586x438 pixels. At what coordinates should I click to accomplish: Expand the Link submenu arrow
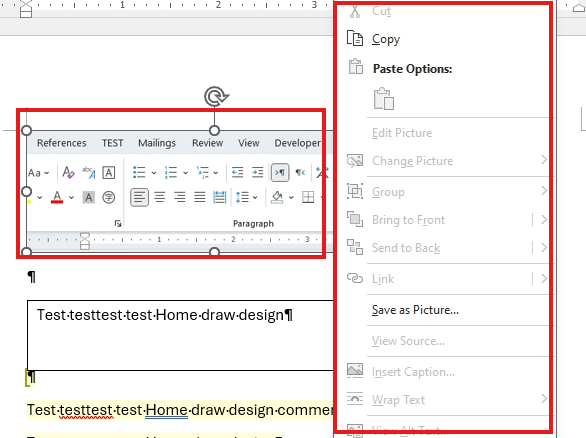[544, 279]
